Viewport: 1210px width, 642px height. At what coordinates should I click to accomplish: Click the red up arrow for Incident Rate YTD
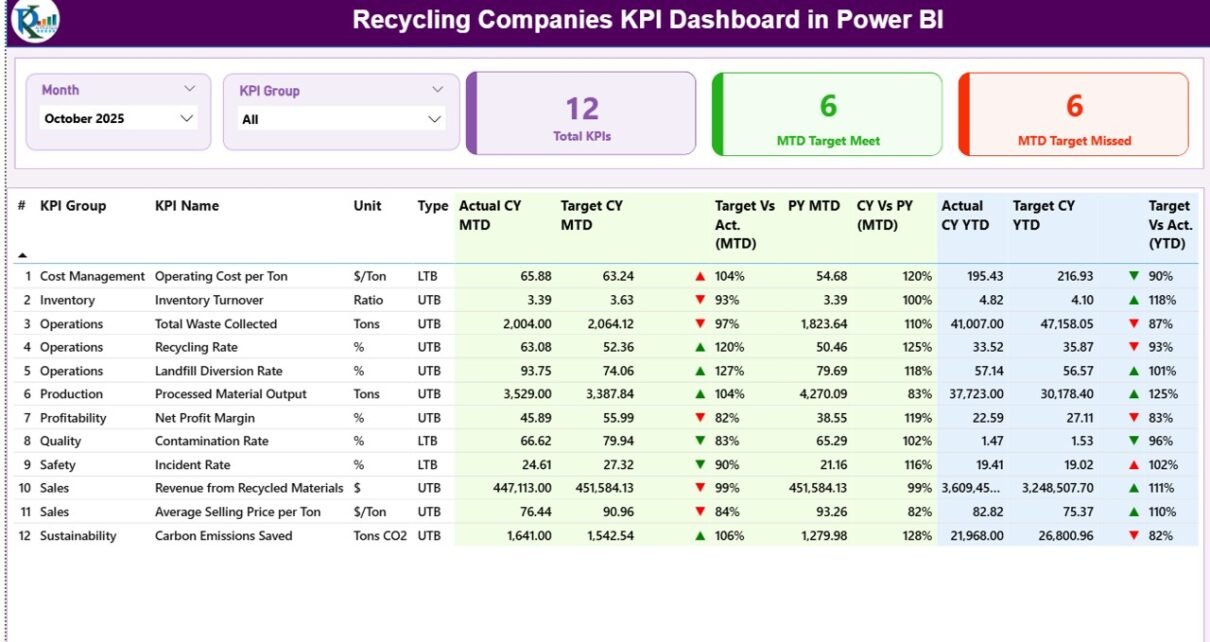[x=1133, y=465]
